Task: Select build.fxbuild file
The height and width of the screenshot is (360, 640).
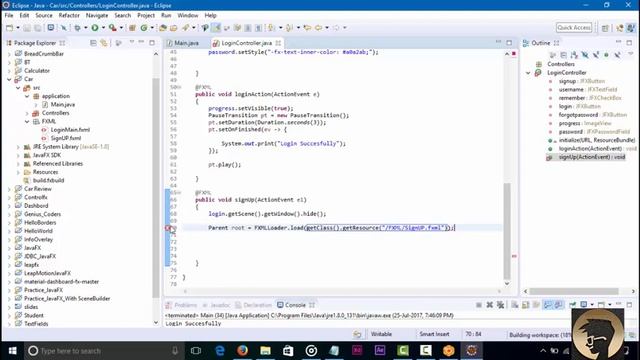Action: [49, 180]
